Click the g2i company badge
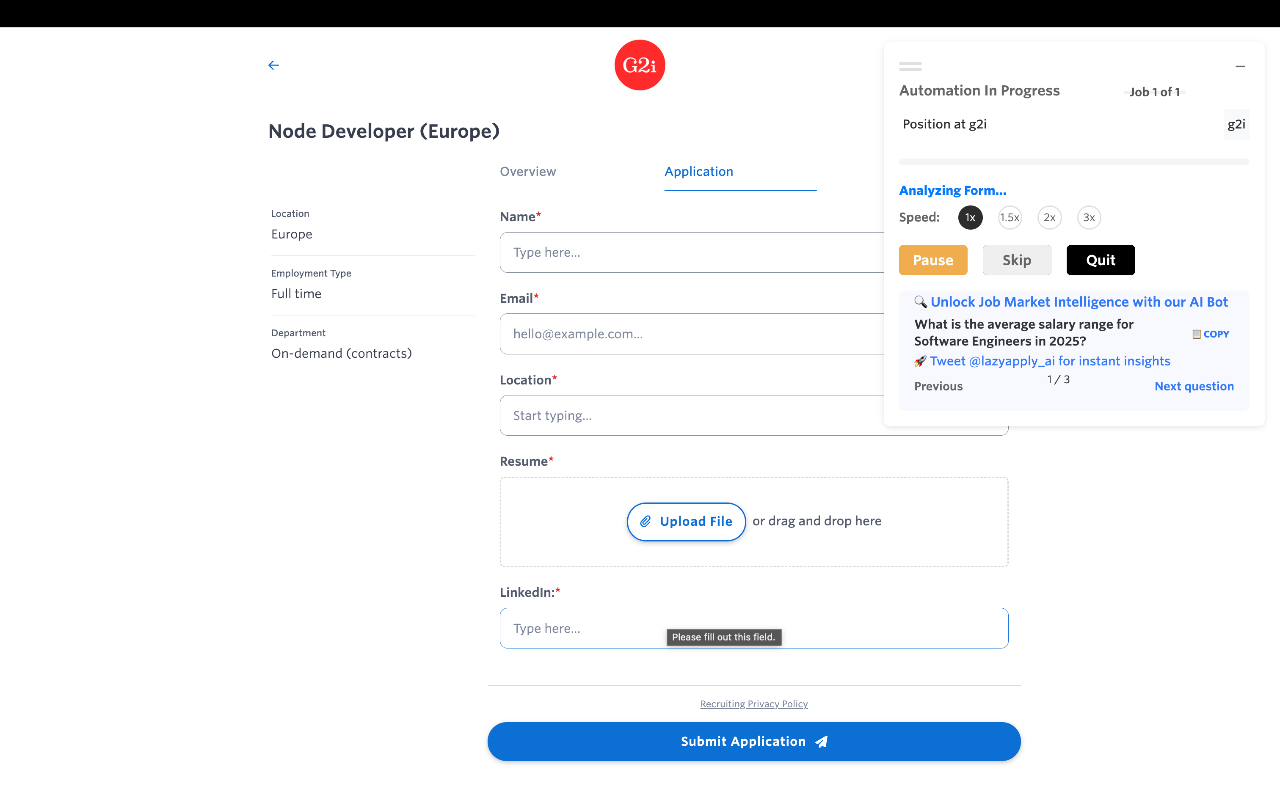Image resolution: width=1280 pixels, height=800 pixels. pos(1236,124)
